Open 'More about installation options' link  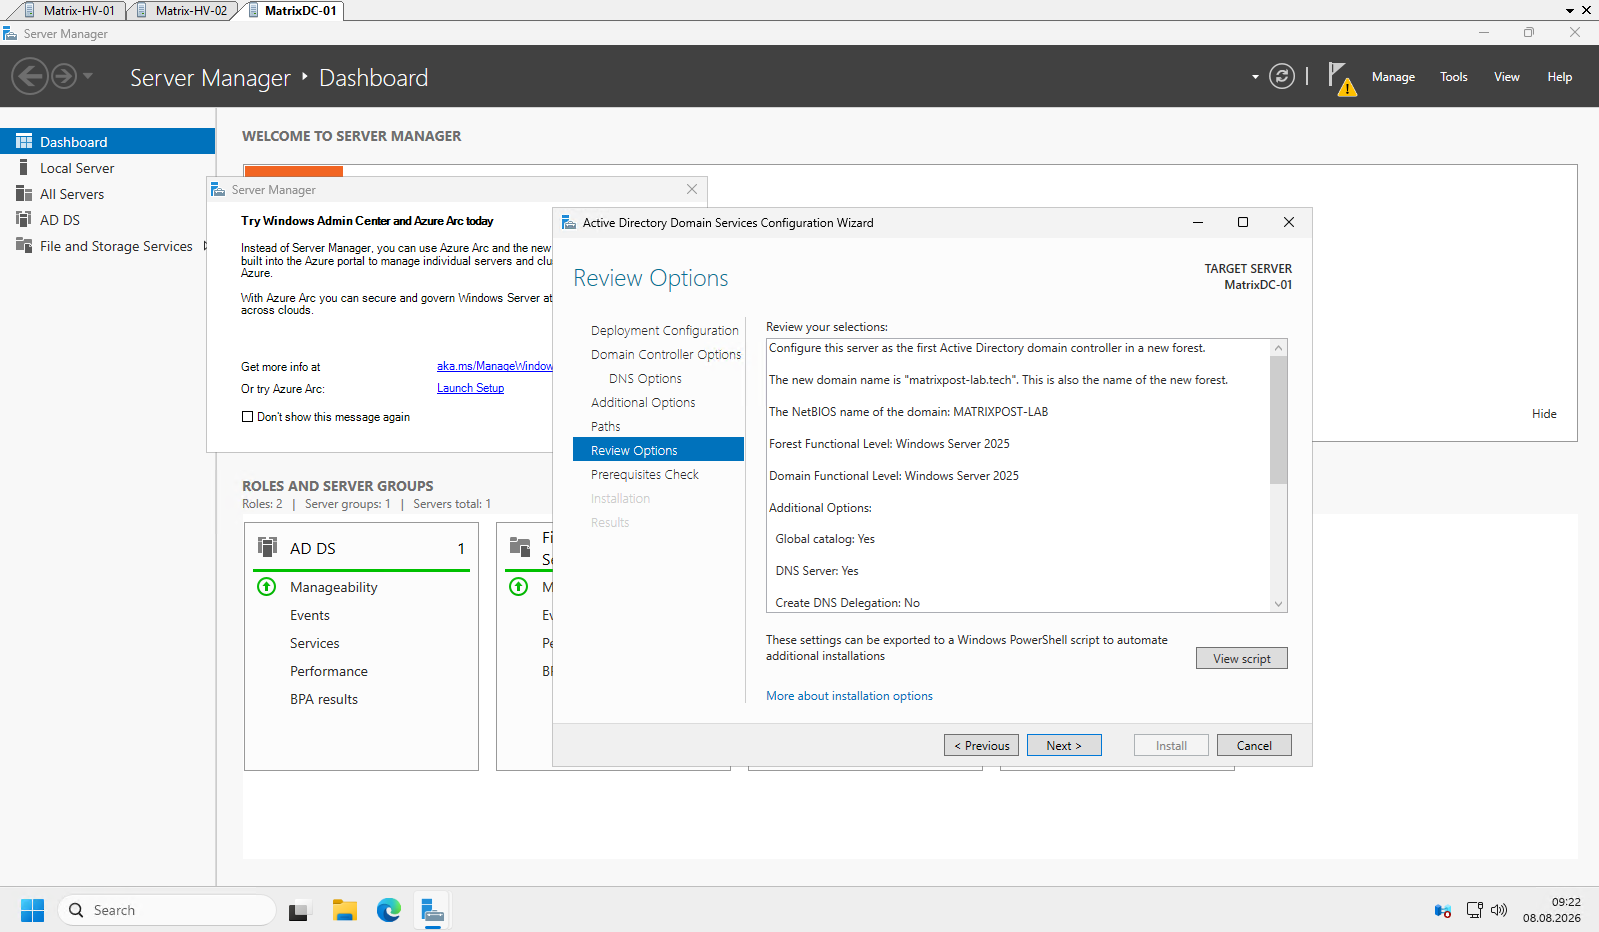coord(849,696)
